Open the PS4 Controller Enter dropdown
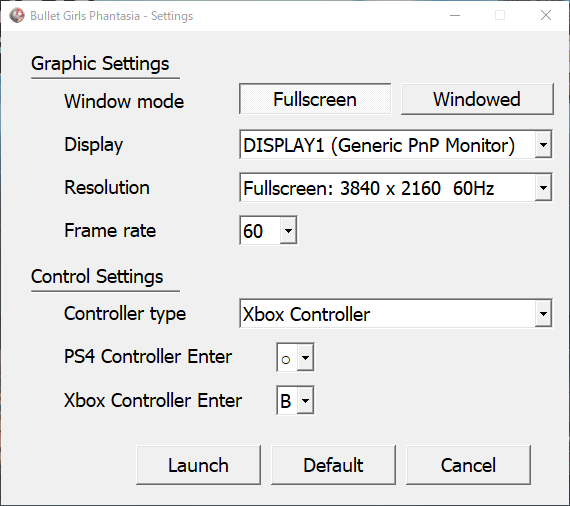The image size is (570, 506). pyautogui.click(x=295, y=357)
